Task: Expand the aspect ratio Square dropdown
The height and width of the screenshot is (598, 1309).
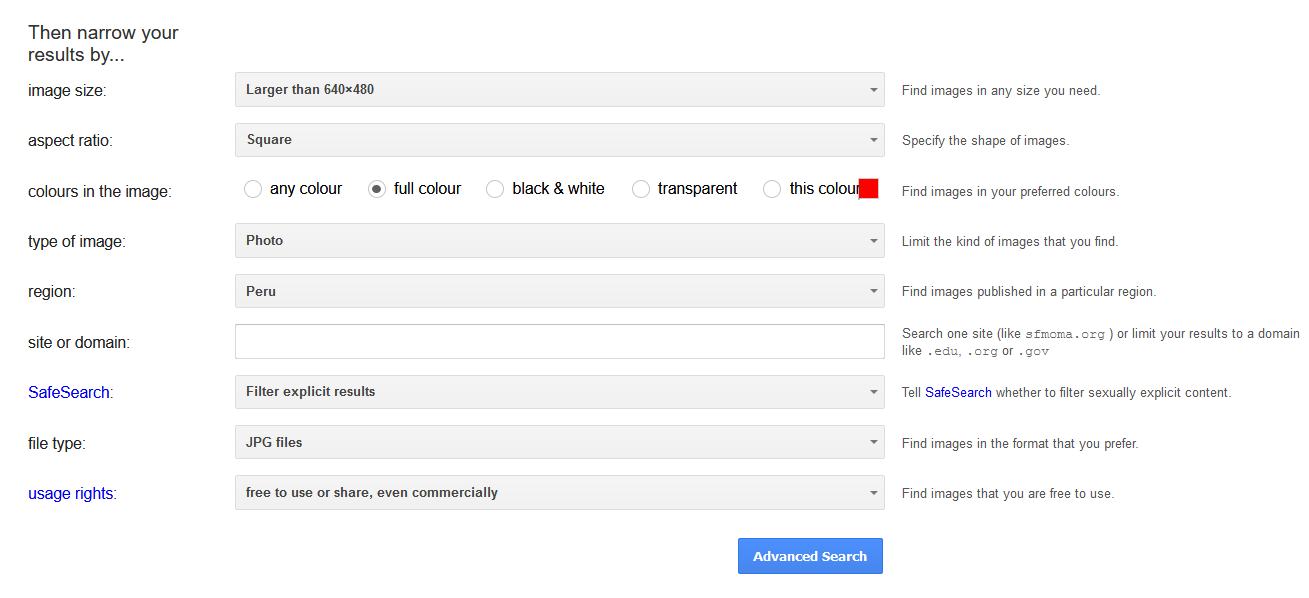Action: point(559,140)
